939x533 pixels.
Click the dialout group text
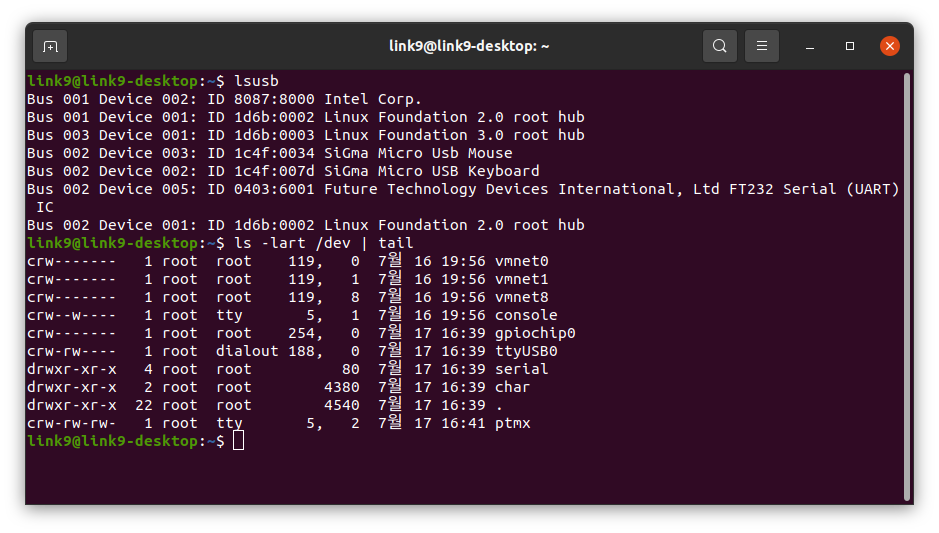[247, 351]
